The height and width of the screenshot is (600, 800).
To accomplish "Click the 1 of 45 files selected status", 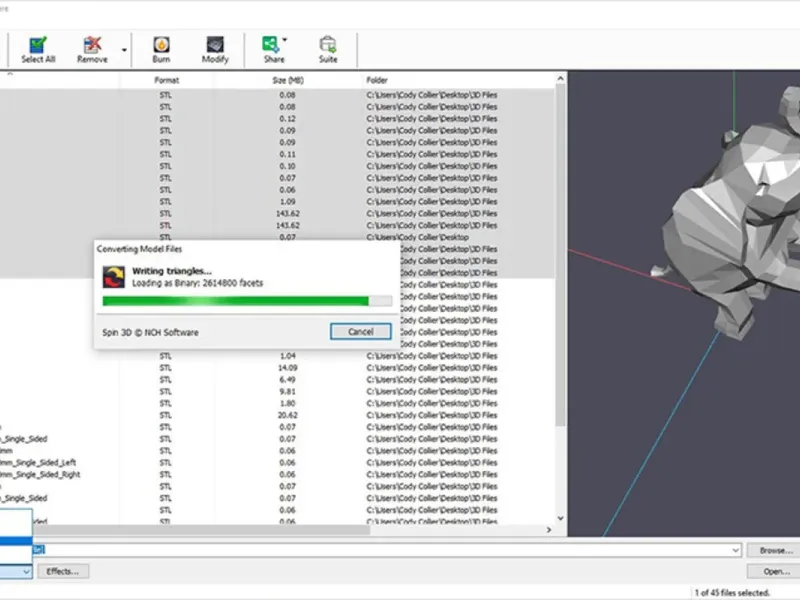I will tap(732, 593).
